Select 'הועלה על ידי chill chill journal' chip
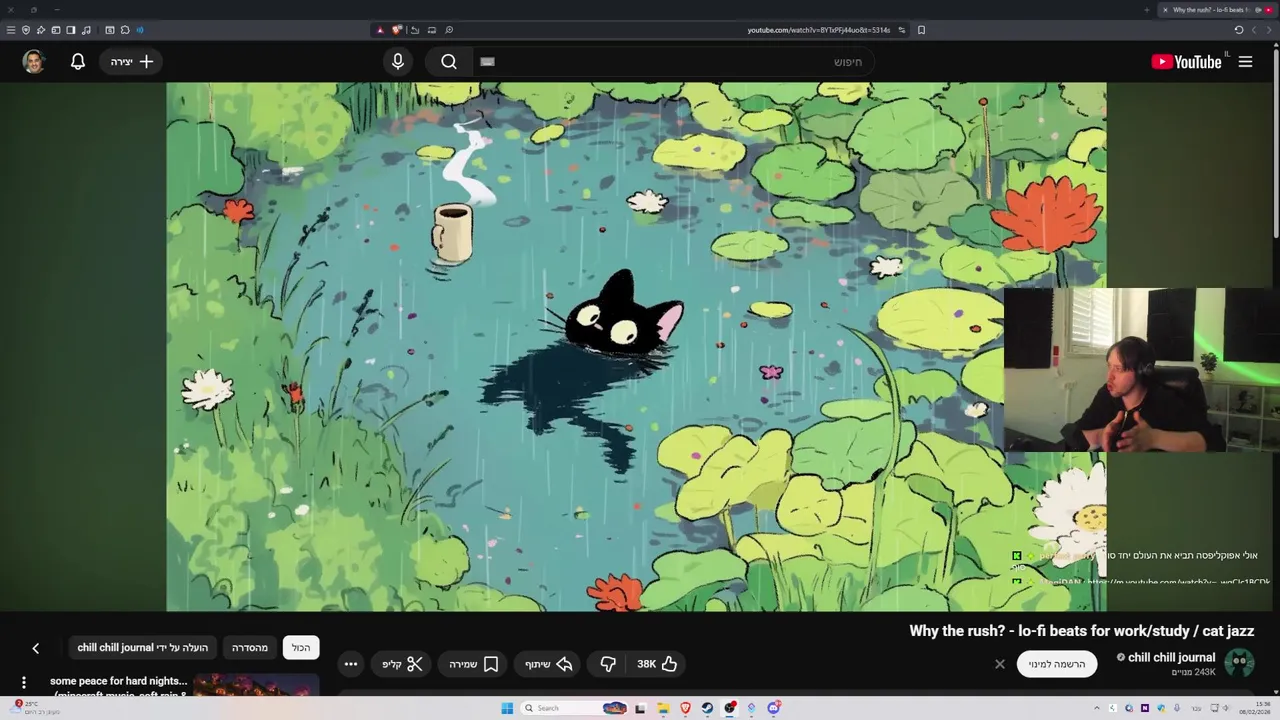 point(143,648)
